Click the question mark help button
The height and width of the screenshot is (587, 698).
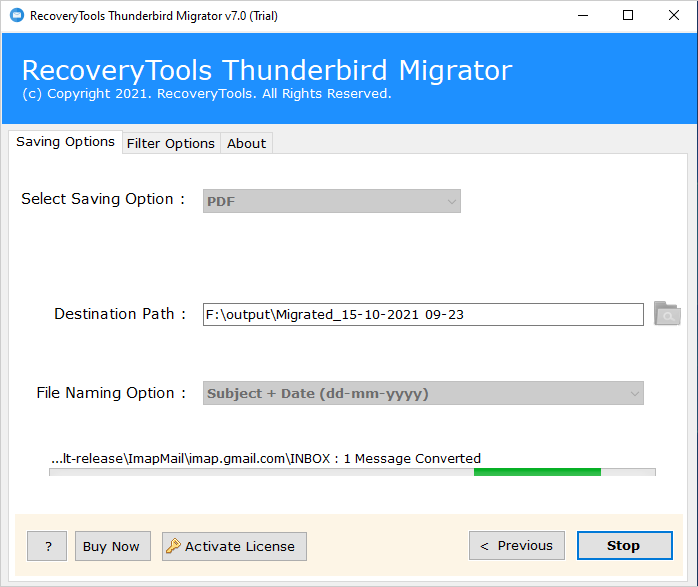pos(47,546)
